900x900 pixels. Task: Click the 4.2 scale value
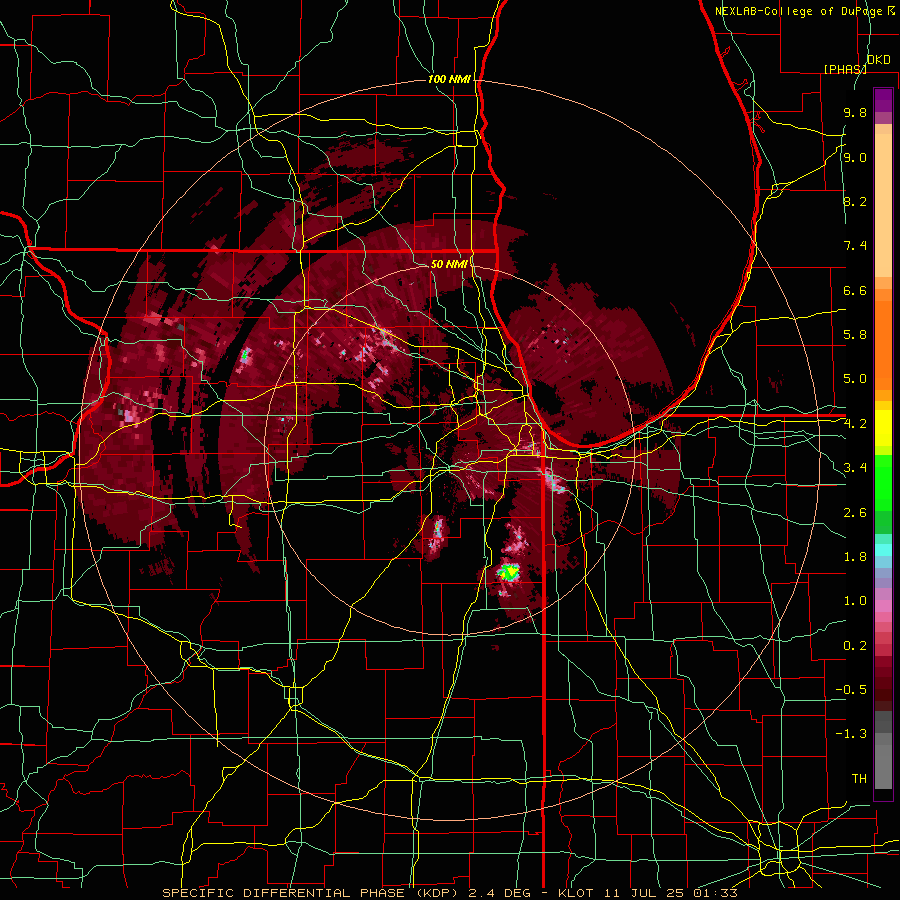click(855, 424)
